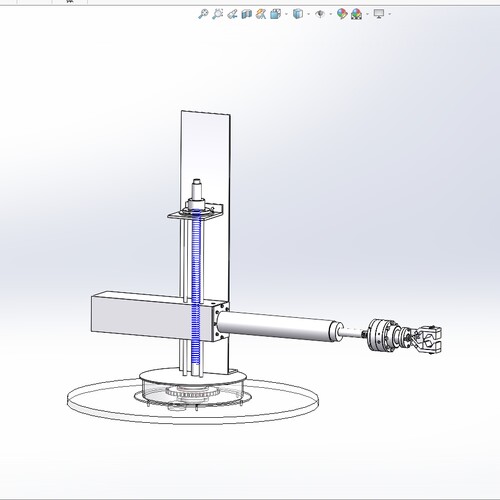
Task: Expand the Display Style dropdown arrow
Action: (x=308, y=14)
